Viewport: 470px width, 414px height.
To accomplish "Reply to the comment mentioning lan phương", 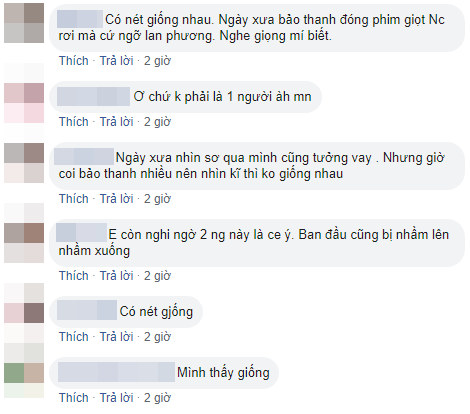I will click(x=116, y=61).
